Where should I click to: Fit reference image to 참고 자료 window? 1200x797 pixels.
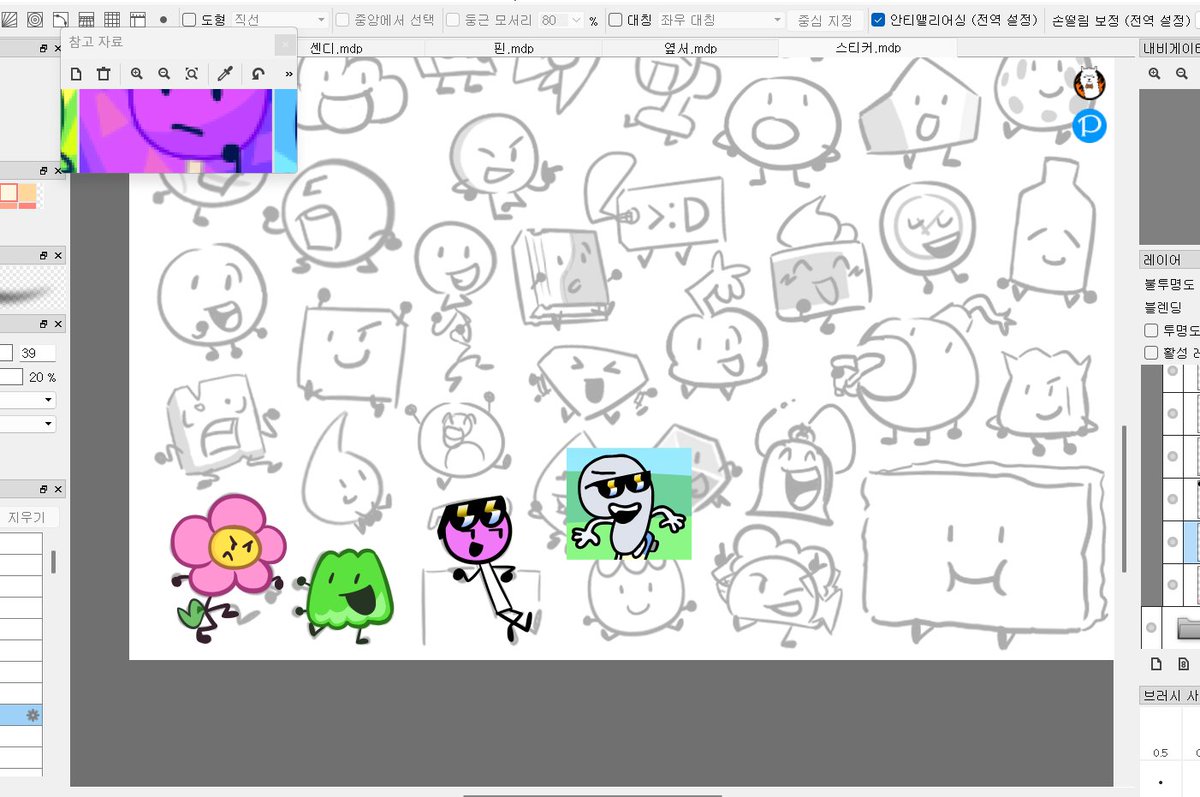point(192,73)
